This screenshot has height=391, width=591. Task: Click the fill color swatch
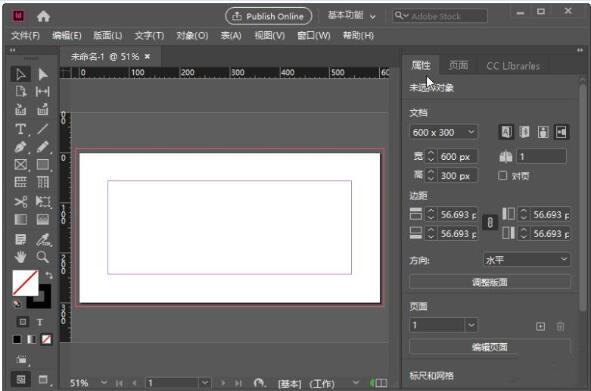[25, 283]
